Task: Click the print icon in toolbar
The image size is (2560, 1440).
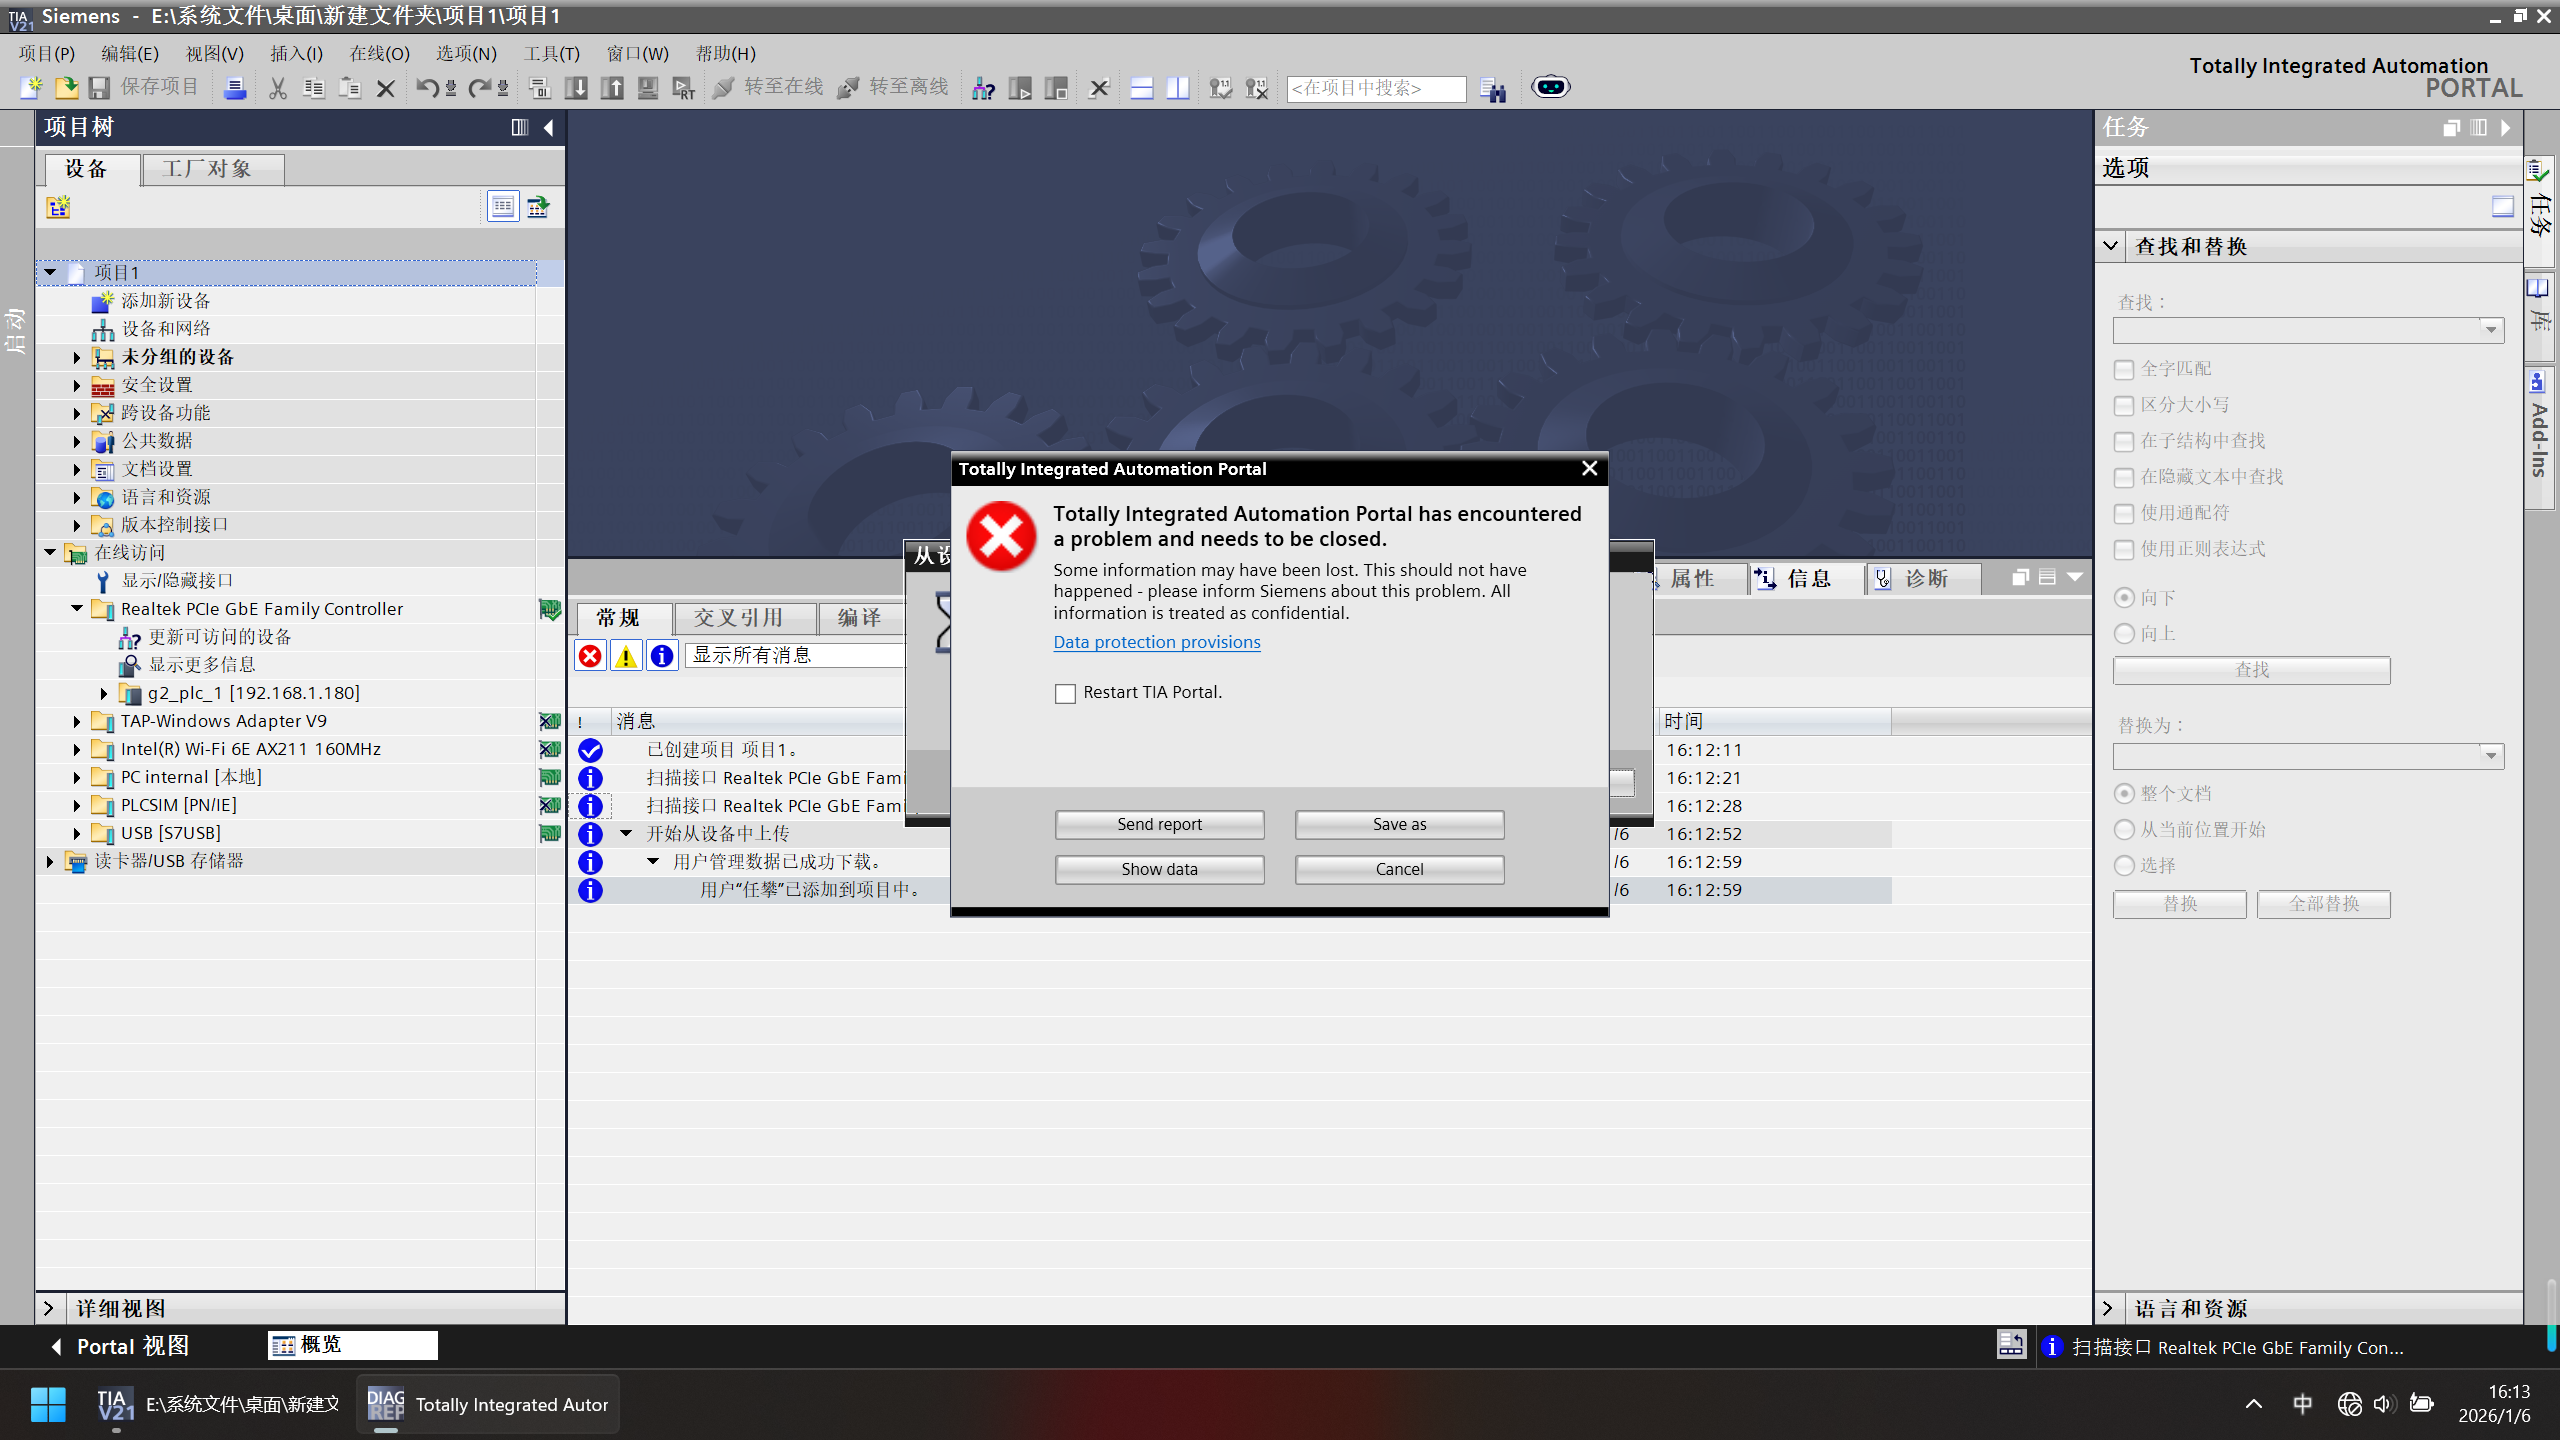Action: coord(235,88)
